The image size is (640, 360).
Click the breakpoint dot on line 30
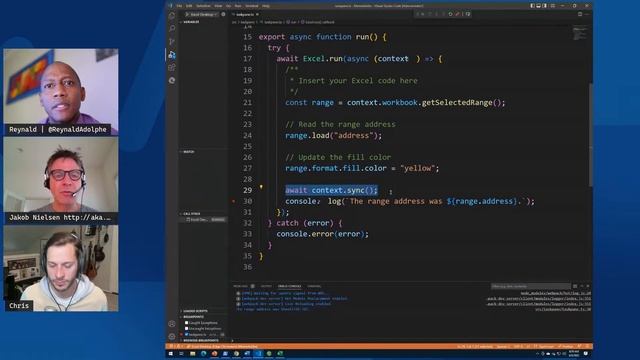[x=233, y=201]
